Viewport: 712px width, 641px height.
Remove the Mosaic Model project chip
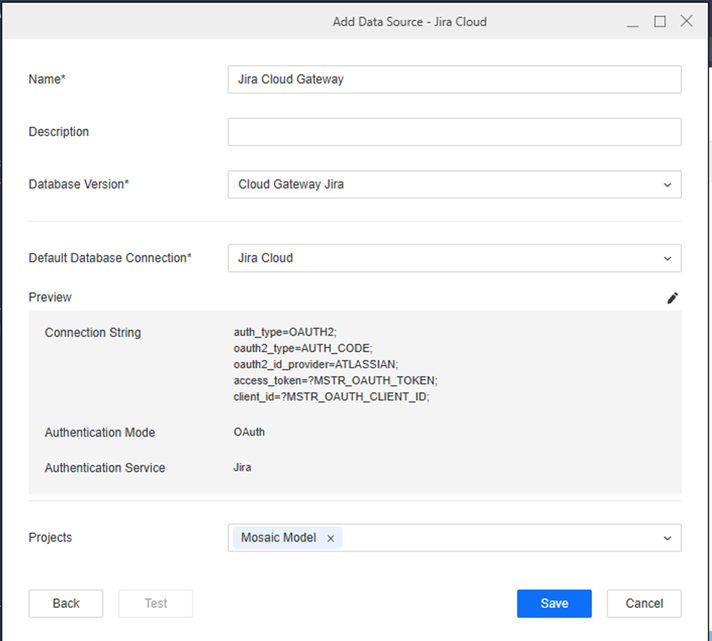coord(331,538)
